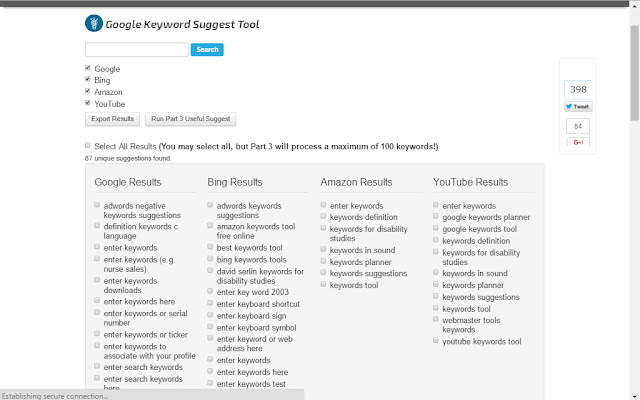Click the 398 tweet count box
Screen dimensions: 640x400
tap(578, 89)
